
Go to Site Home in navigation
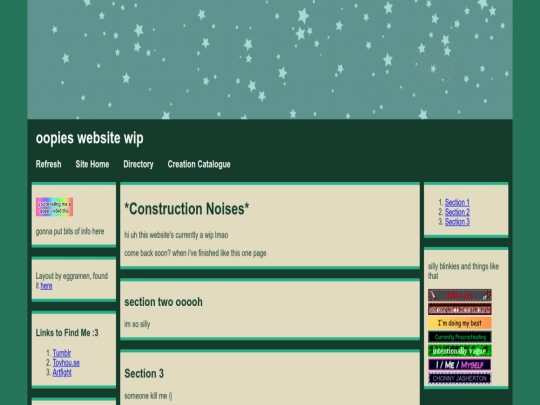[92, 164]
